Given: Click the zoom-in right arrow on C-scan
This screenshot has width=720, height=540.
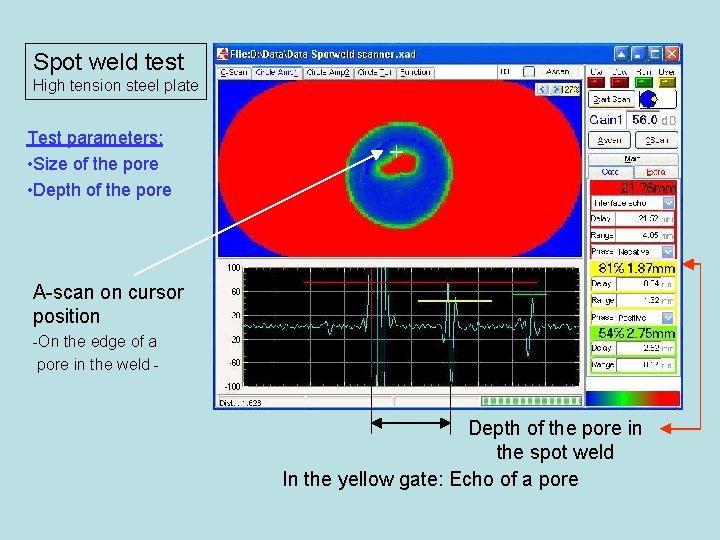Looking at the screenshot, I should tap(556, 89).
